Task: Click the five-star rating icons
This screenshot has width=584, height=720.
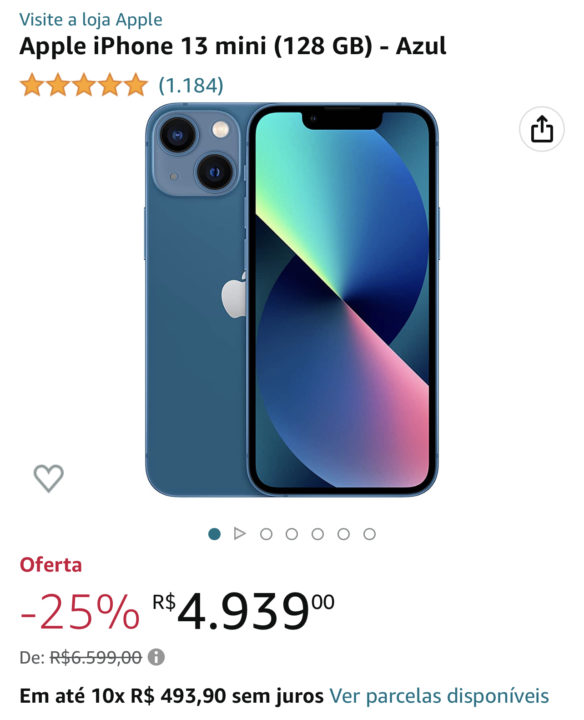Action: (84, 85)
